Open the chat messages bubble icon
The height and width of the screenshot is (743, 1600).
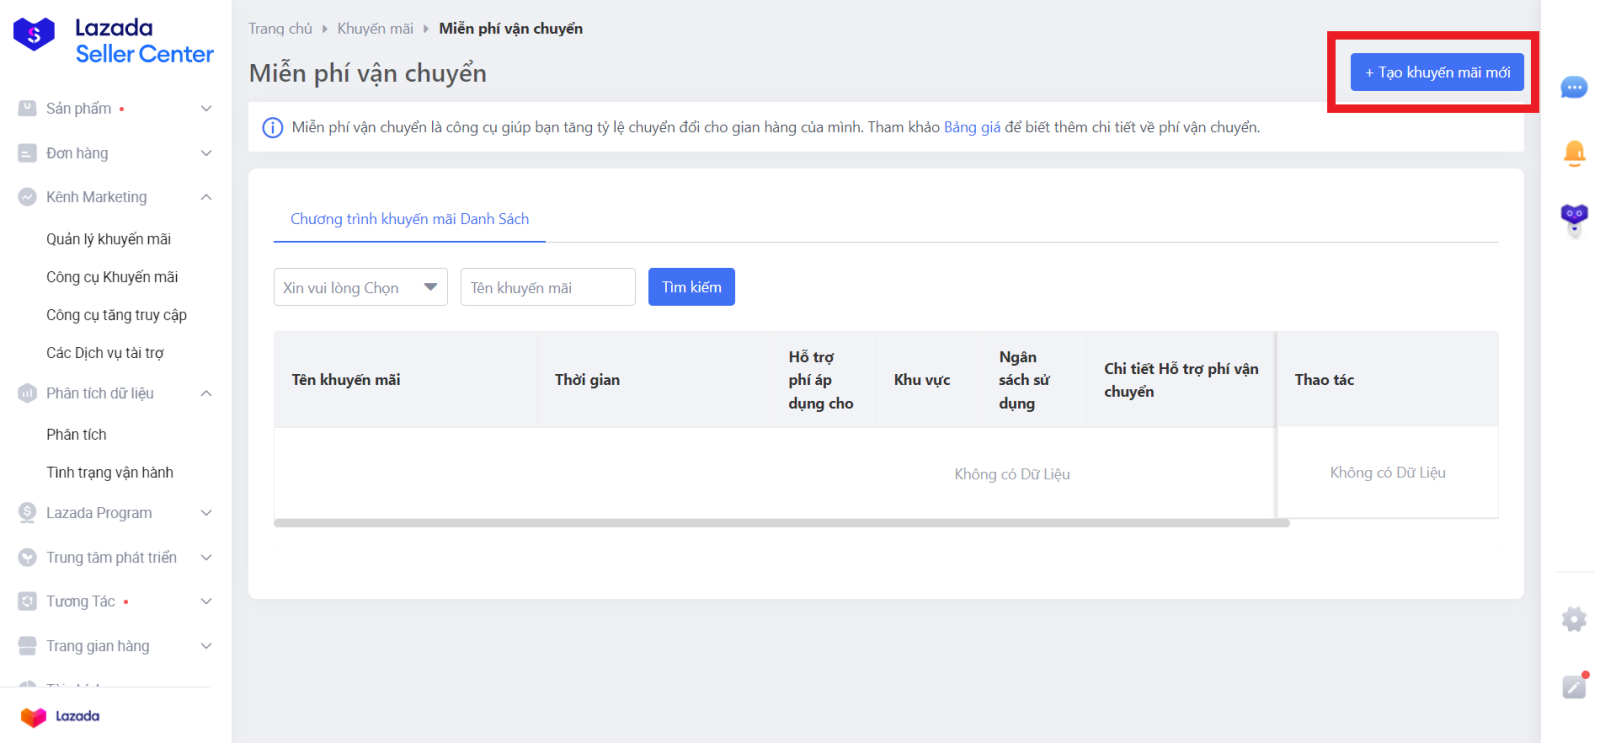[x=1574, y=88]
